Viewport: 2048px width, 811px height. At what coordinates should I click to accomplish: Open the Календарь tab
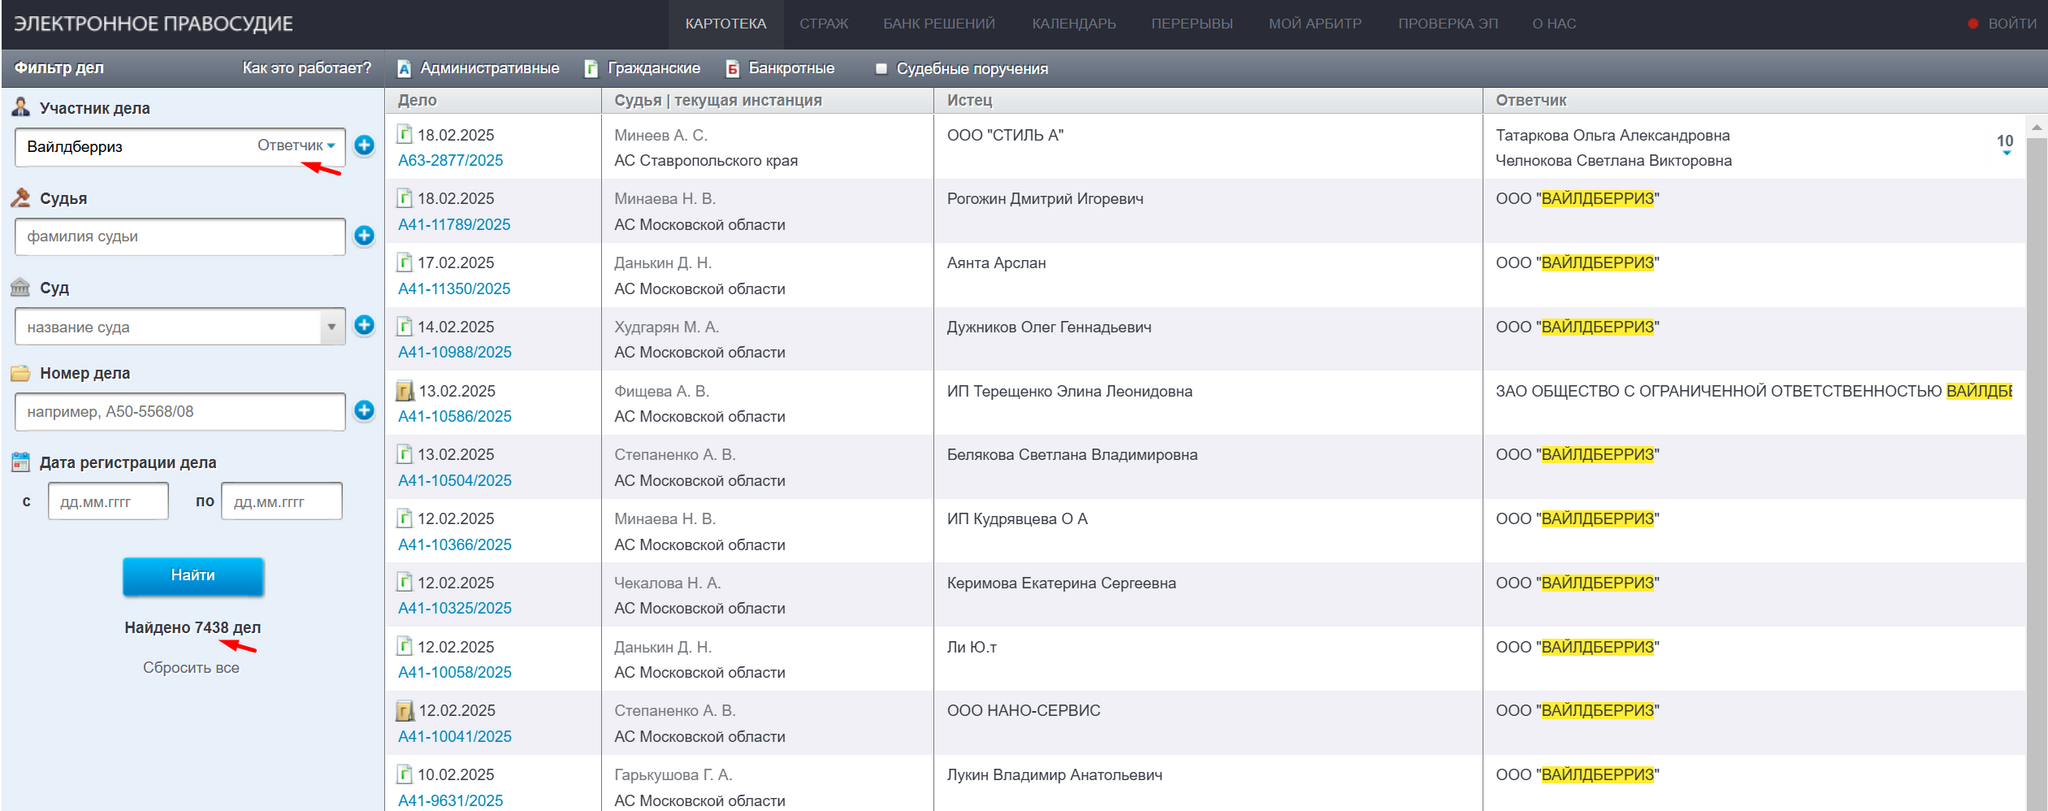1074,23
